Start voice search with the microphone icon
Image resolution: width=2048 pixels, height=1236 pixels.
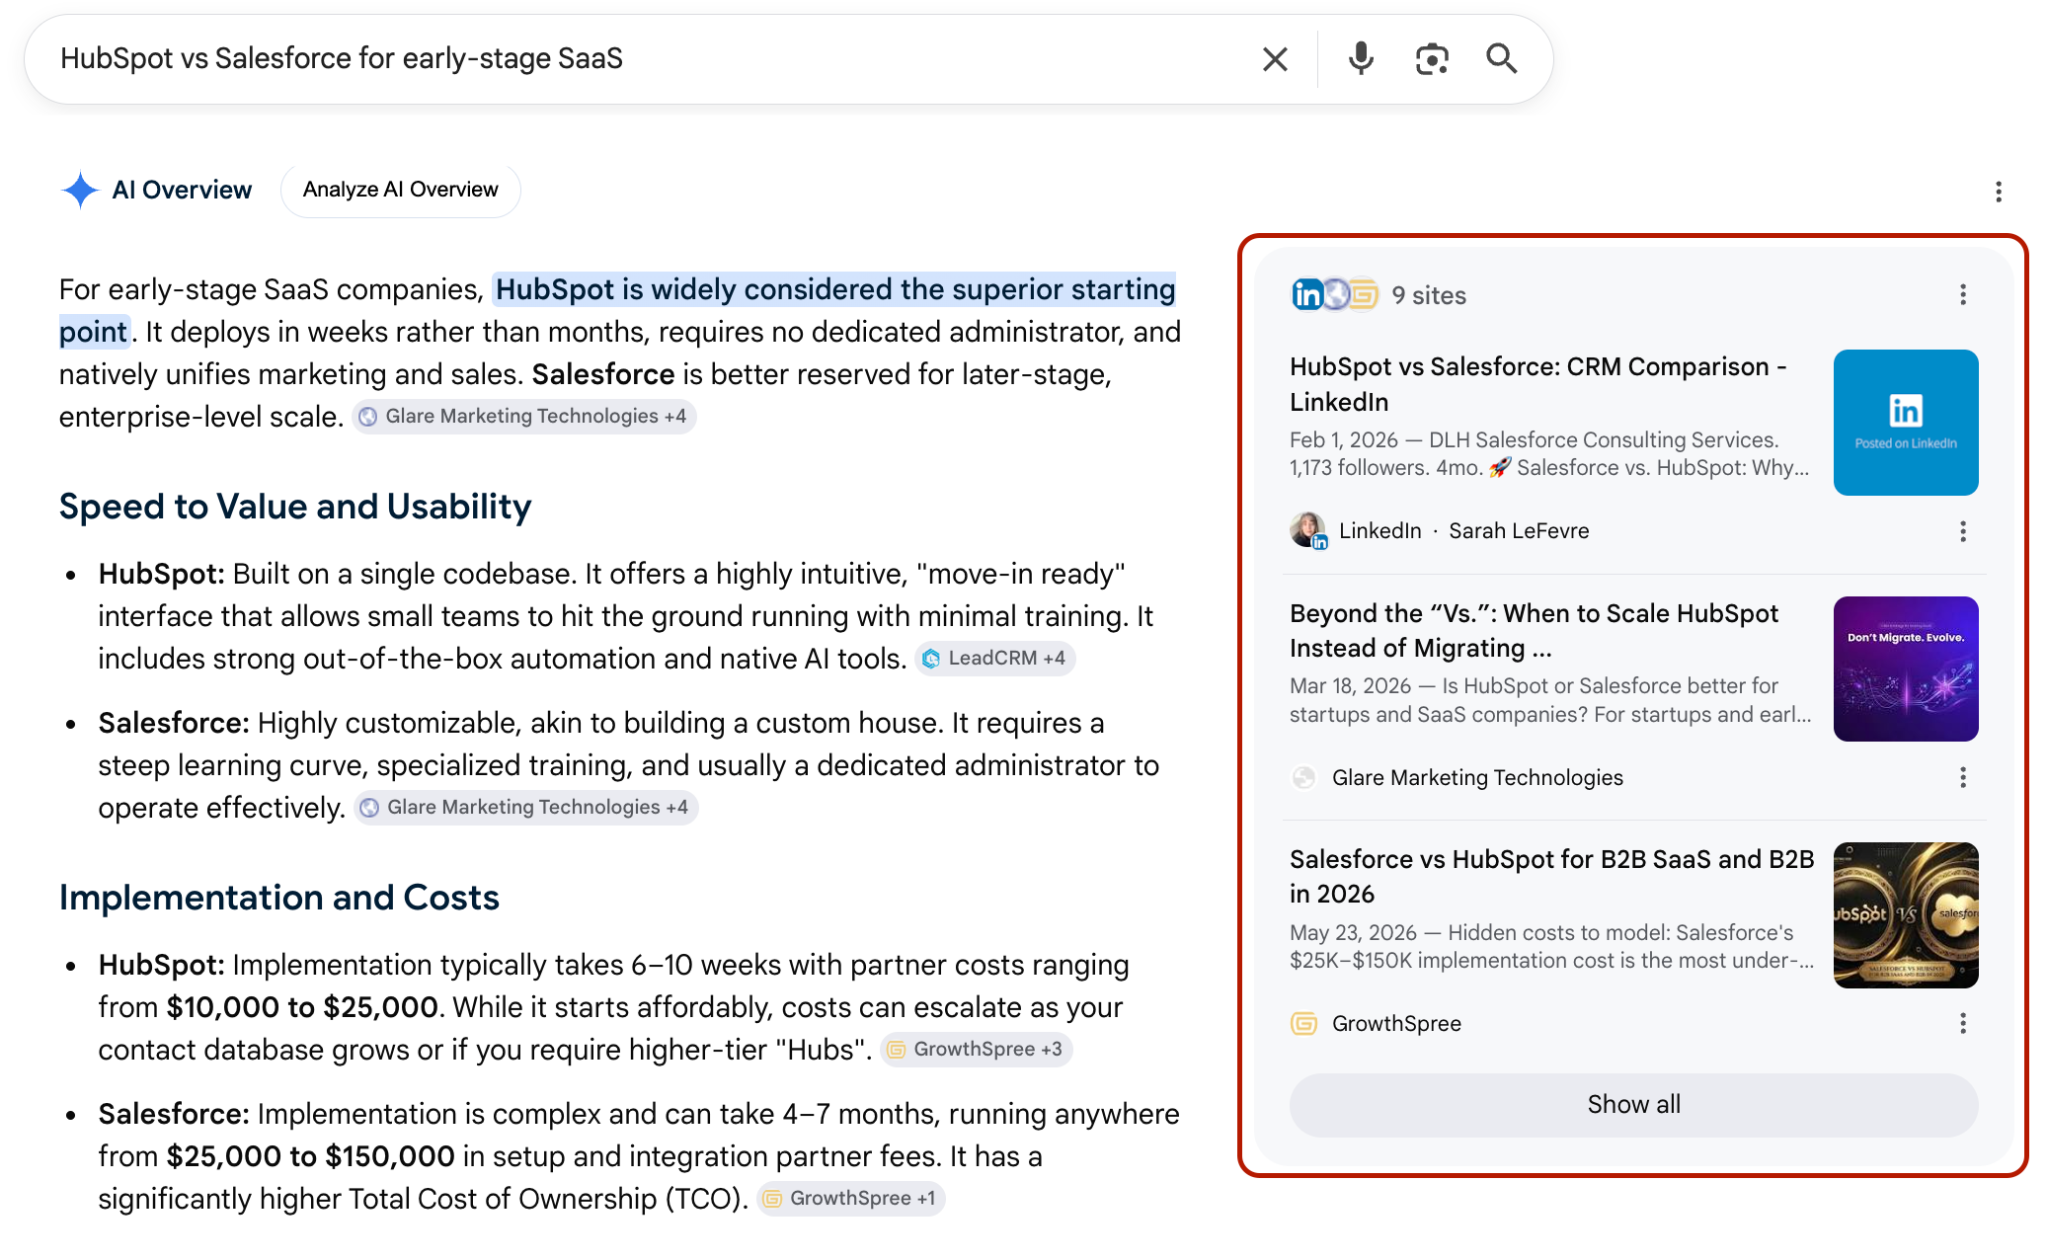tap(1360, 59)
